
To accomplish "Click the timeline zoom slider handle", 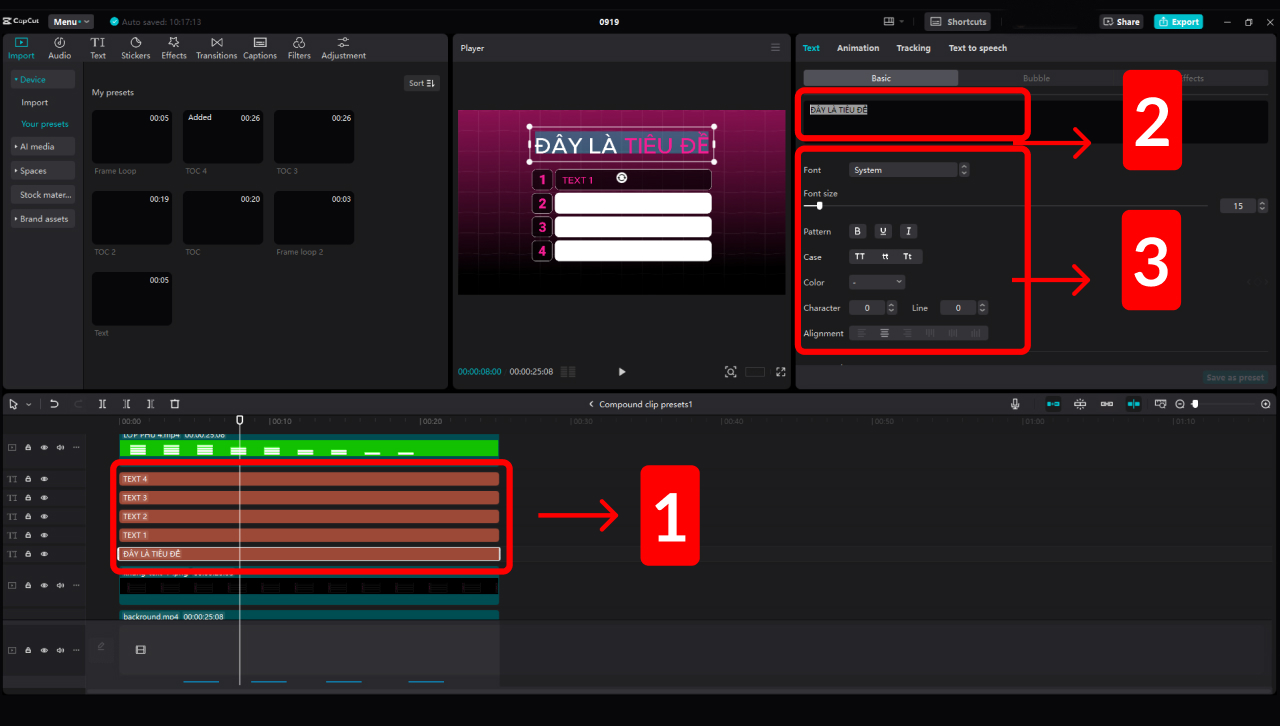I will [1195, 404].
